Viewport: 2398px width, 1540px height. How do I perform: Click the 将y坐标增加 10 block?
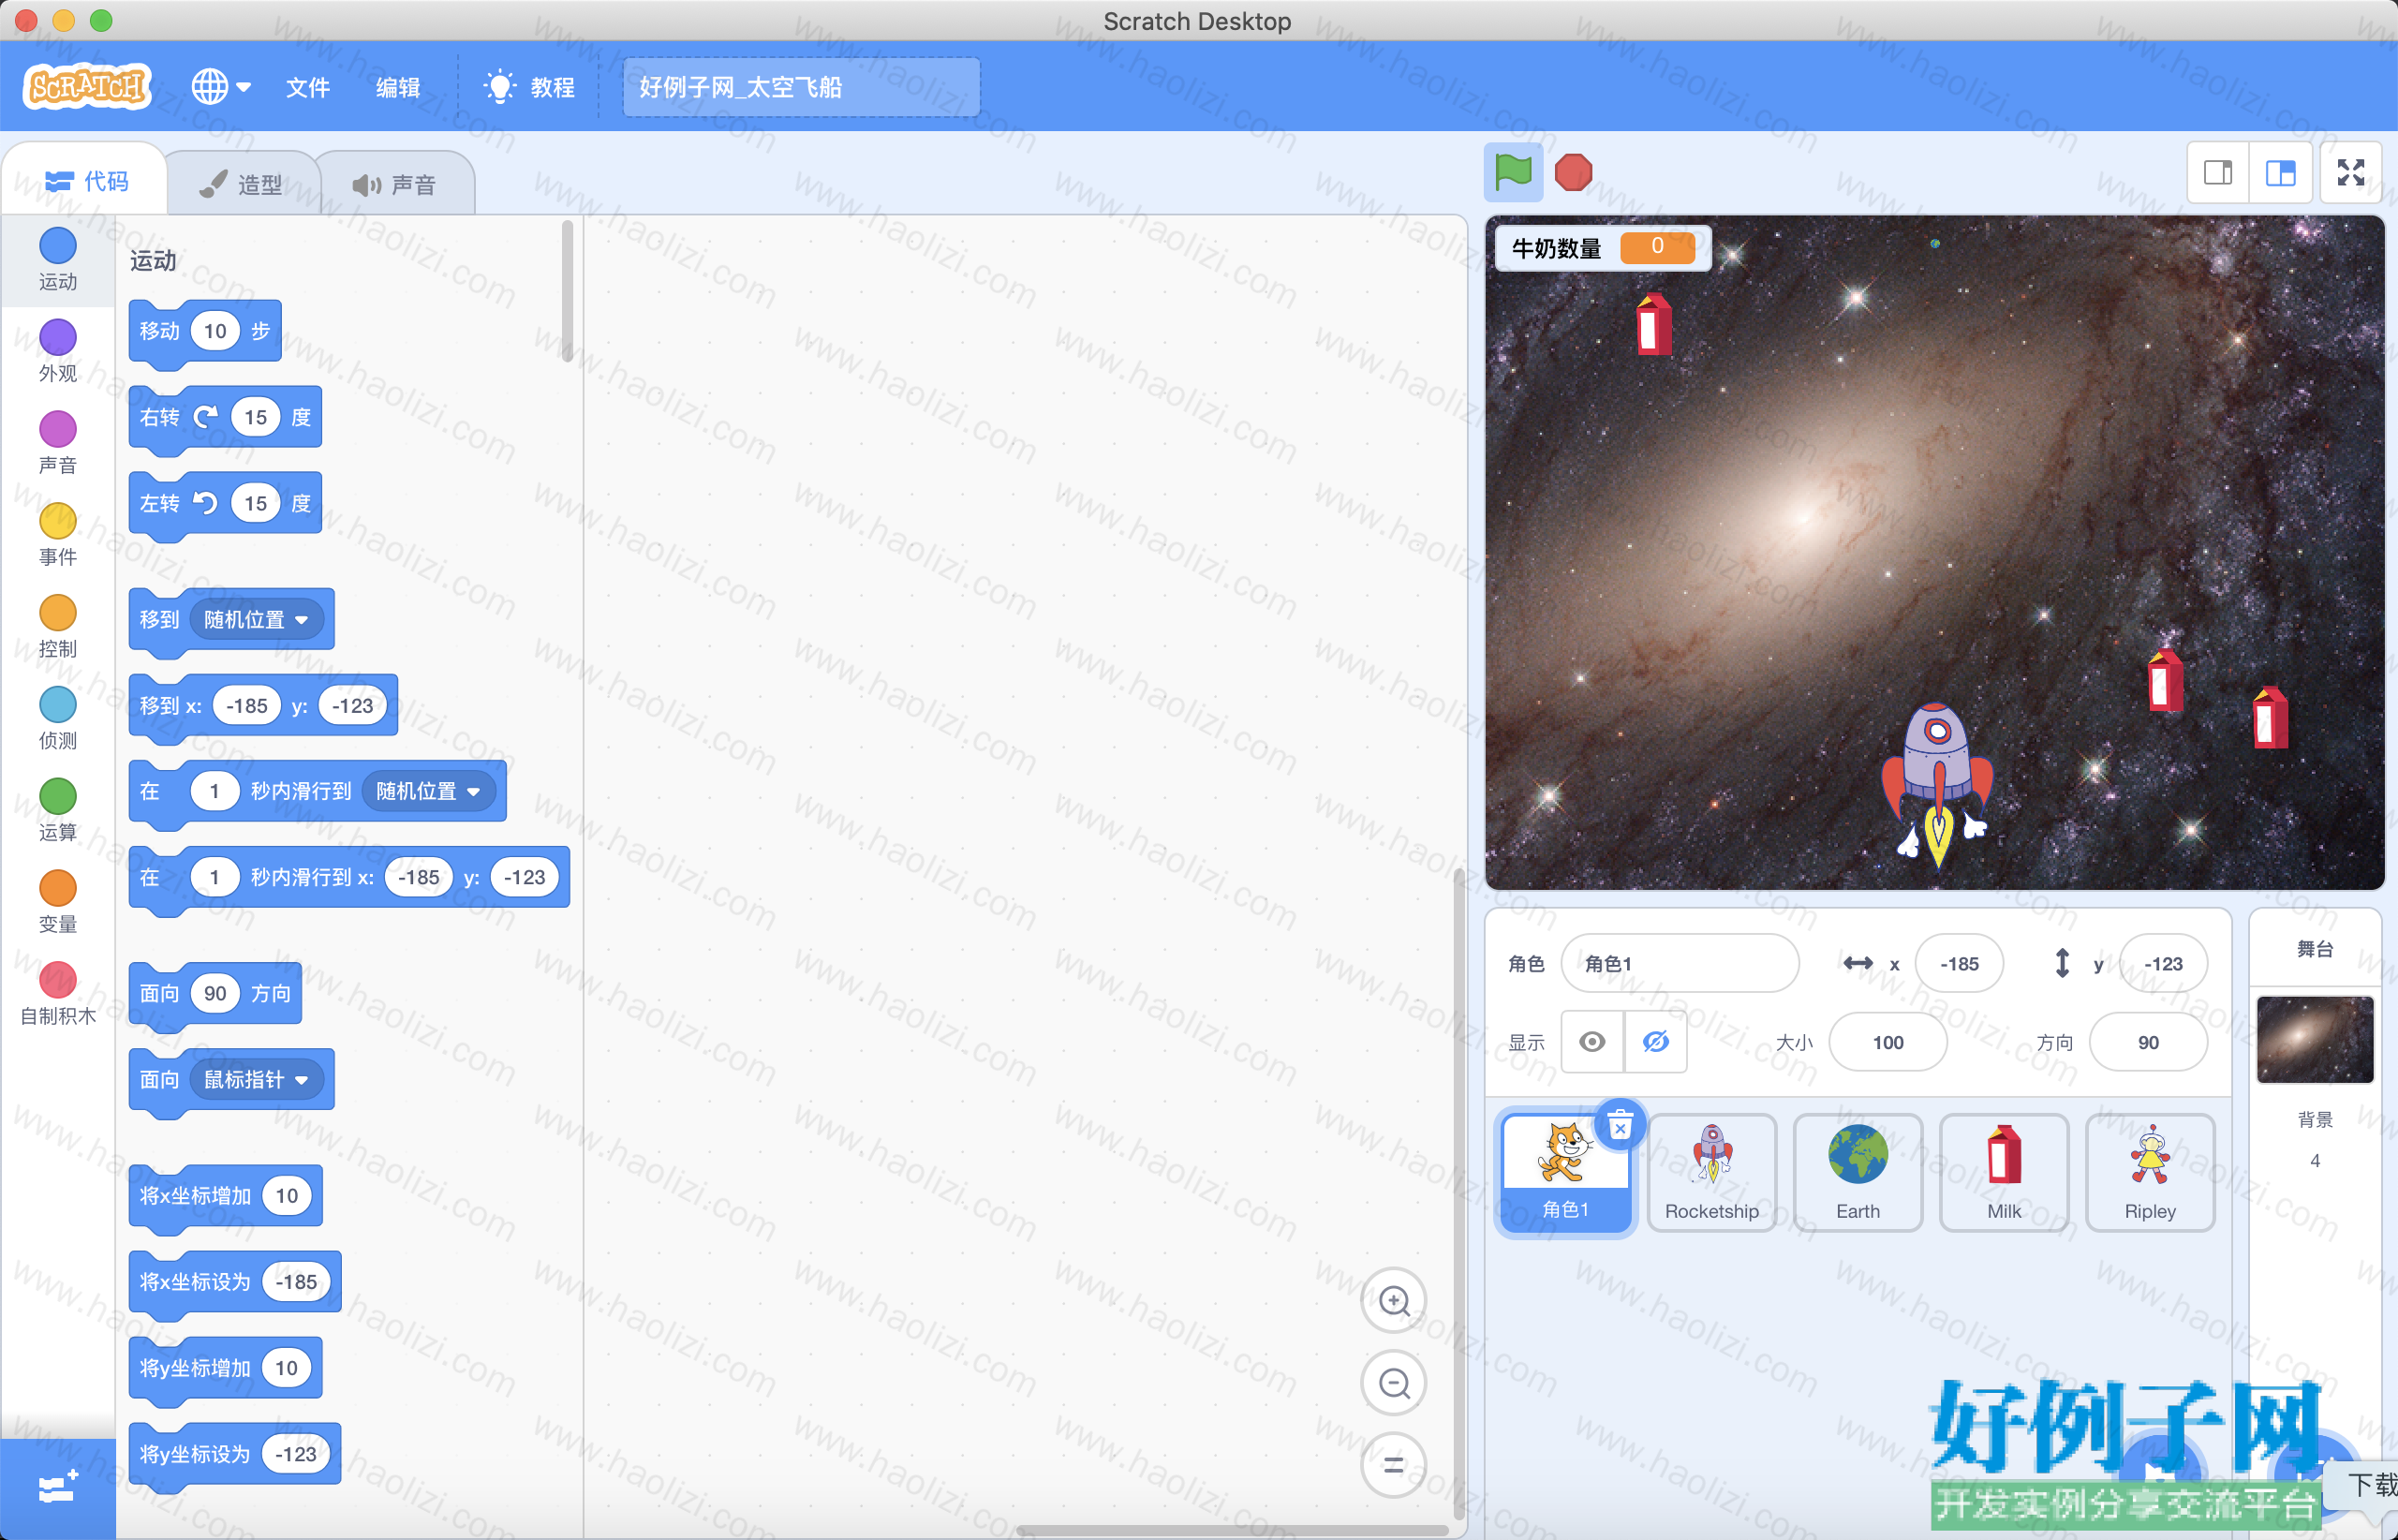[226, 1368]
